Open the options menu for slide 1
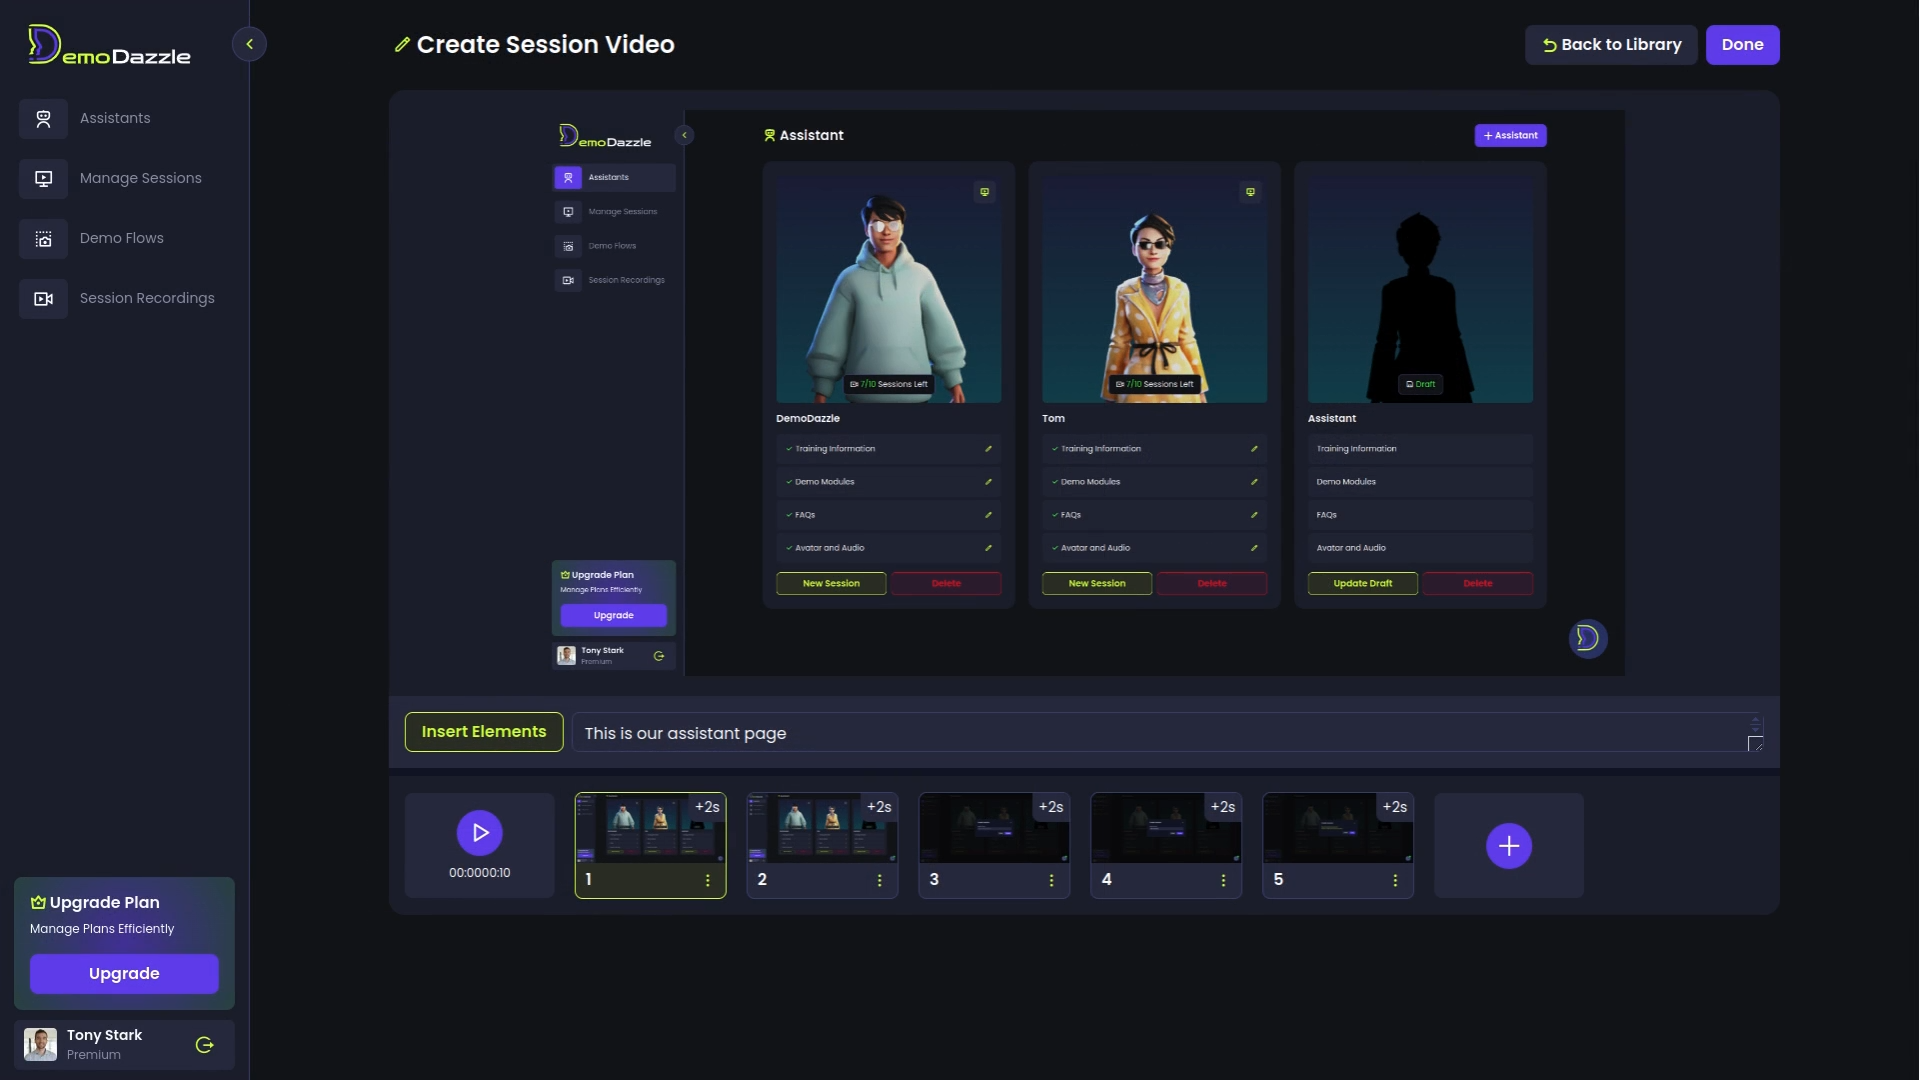The height and width of the screenshot is (1080, 1920). (708, 880)
